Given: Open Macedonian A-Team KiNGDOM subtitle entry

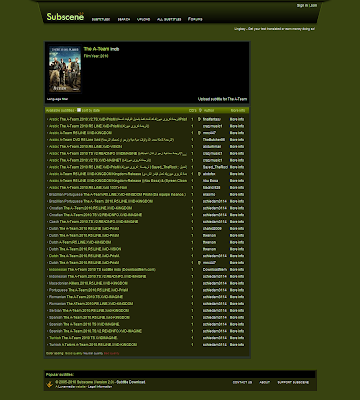Looking at the screenshot, I should coord(88,283).
